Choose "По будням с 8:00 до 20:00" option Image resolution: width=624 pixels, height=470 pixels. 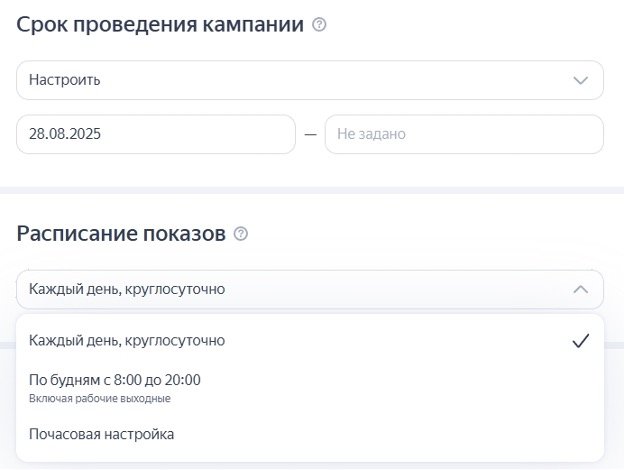coord(115,380)
